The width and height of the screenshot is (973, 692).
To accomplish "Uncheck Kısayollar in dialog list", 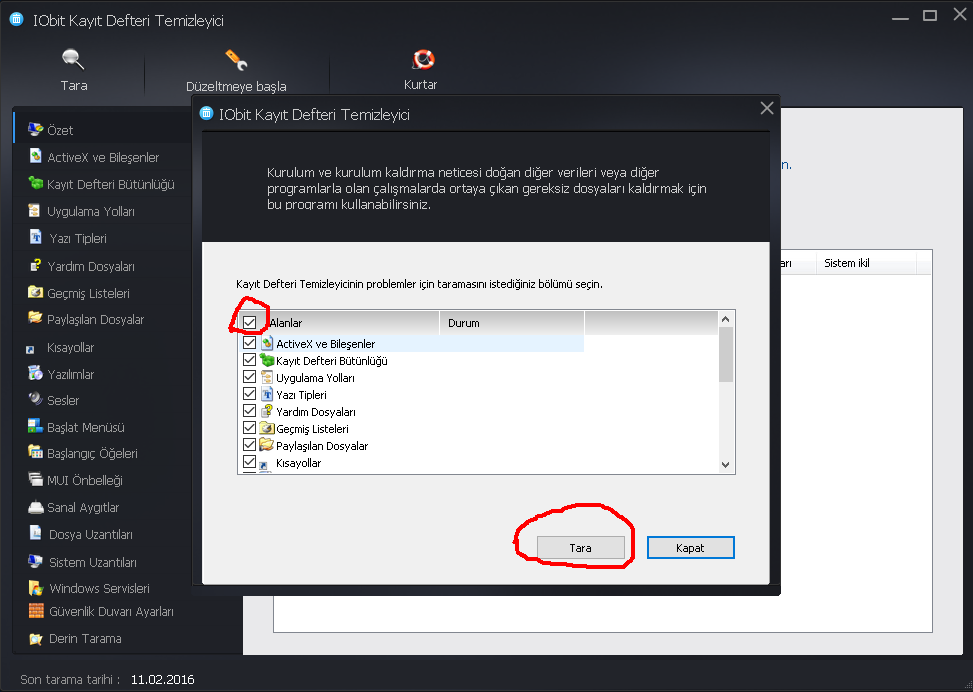I will pyautogui.click(x=249, y=462).
